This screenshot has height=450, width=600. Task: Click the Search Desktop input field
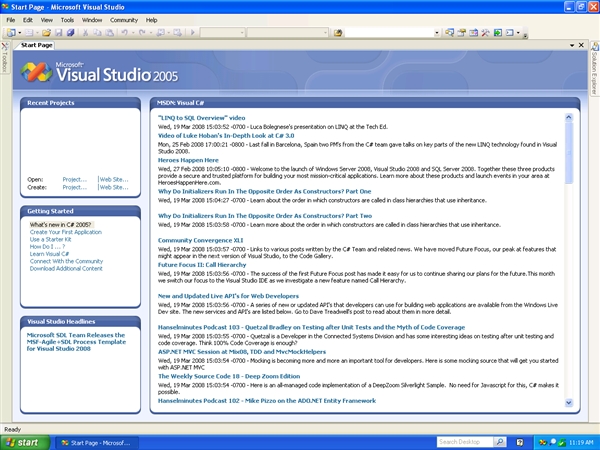[x=465, y=442]
